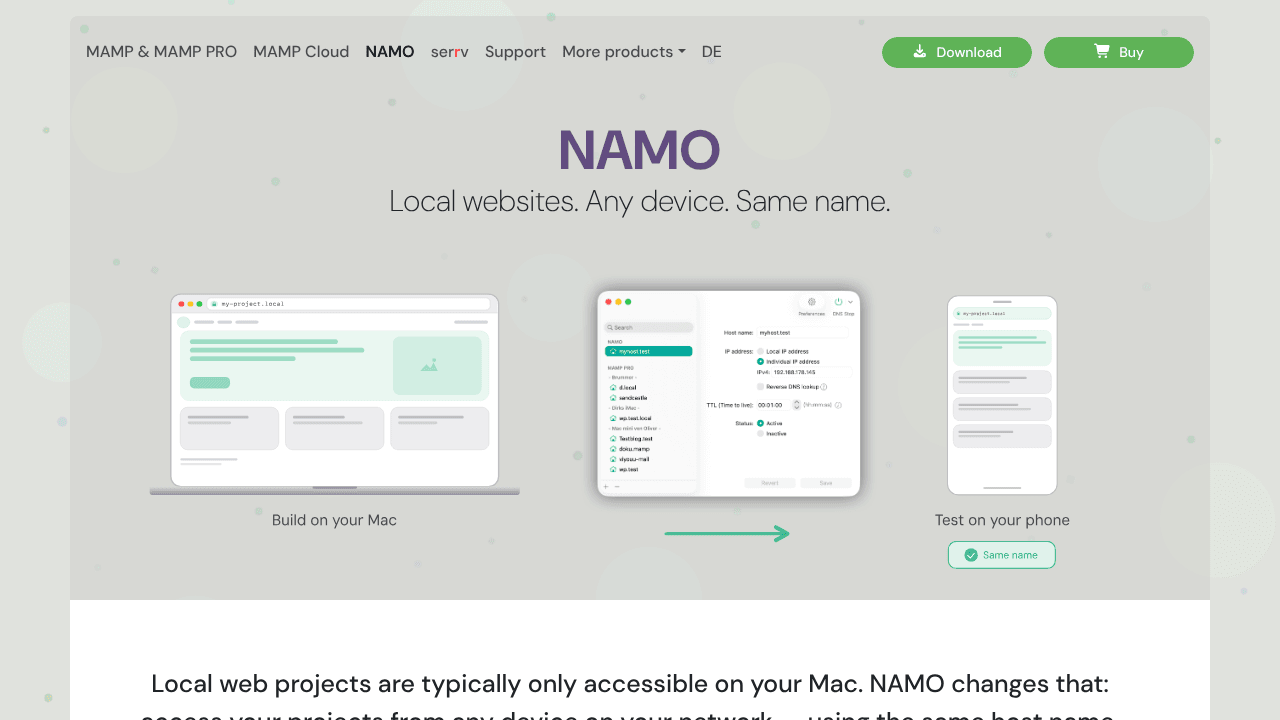Image resolution: width=1280 pixels, height=720 pixels.
Task: Click the minus remove-host button
Action: coord(617,486)
